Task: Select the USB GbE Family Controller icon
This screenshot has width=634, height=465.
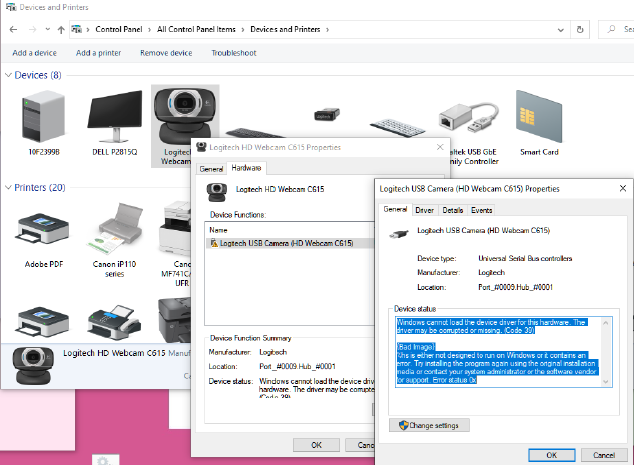Action: (x=468, y=118)
